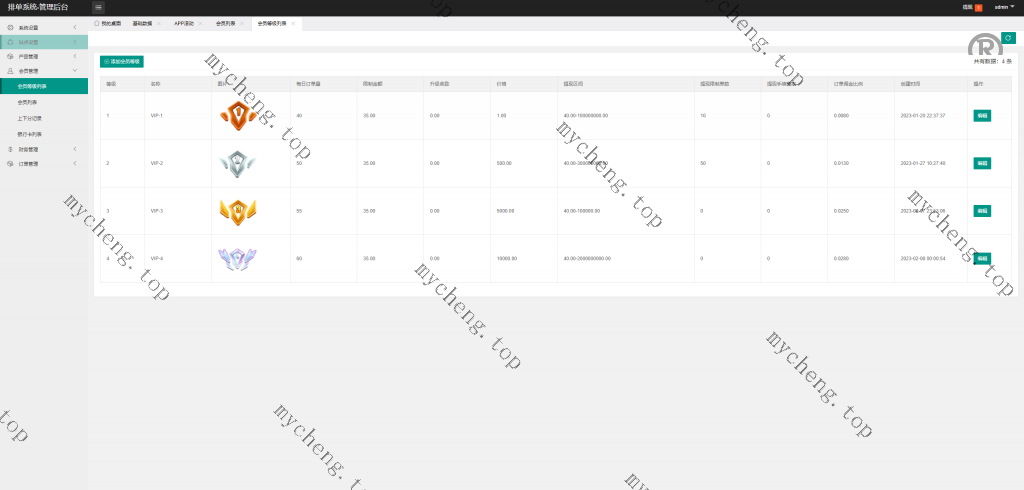Switch to the 我的桌面 tab
1024x490 pixels.
108,22
